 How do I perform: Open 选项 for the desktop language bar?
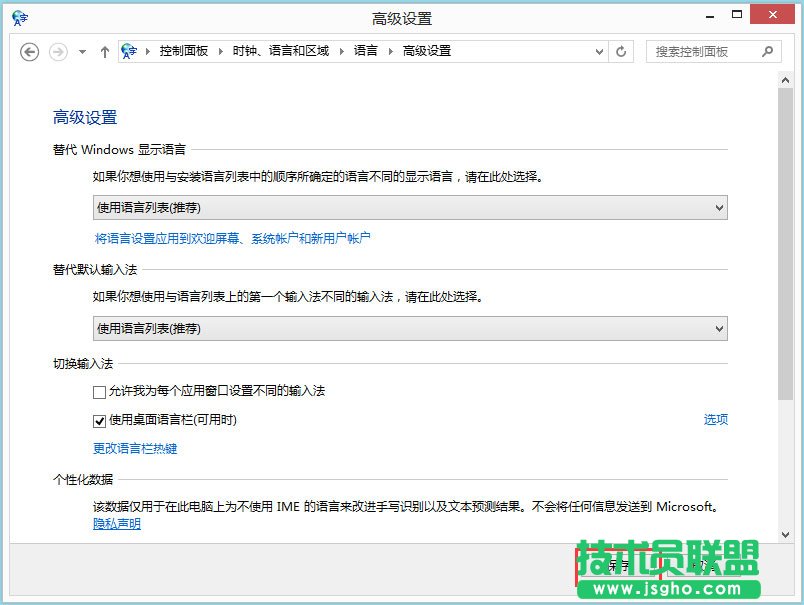[x=715, y=419]
